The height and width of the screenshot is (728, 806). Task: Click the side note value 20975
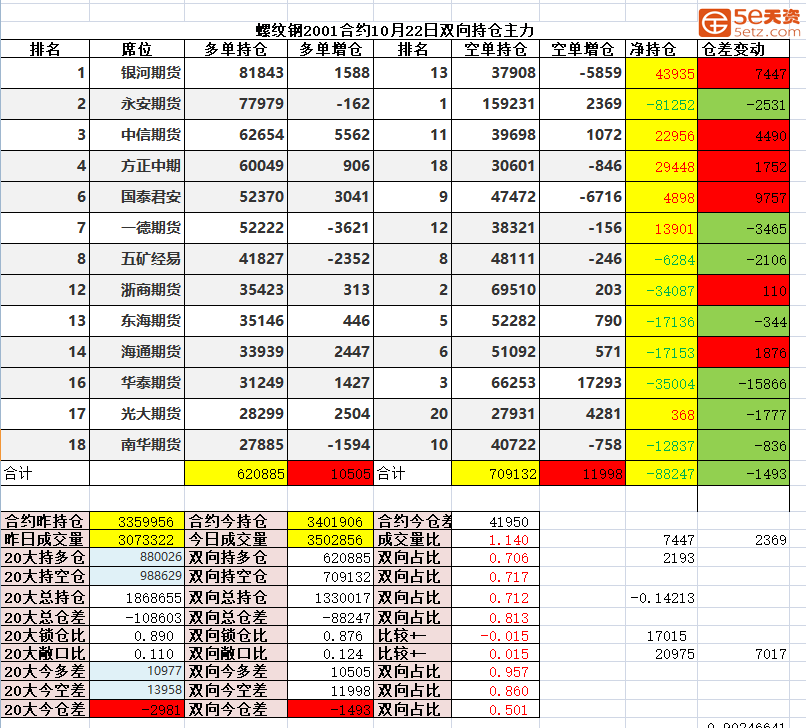pos(674,654)
